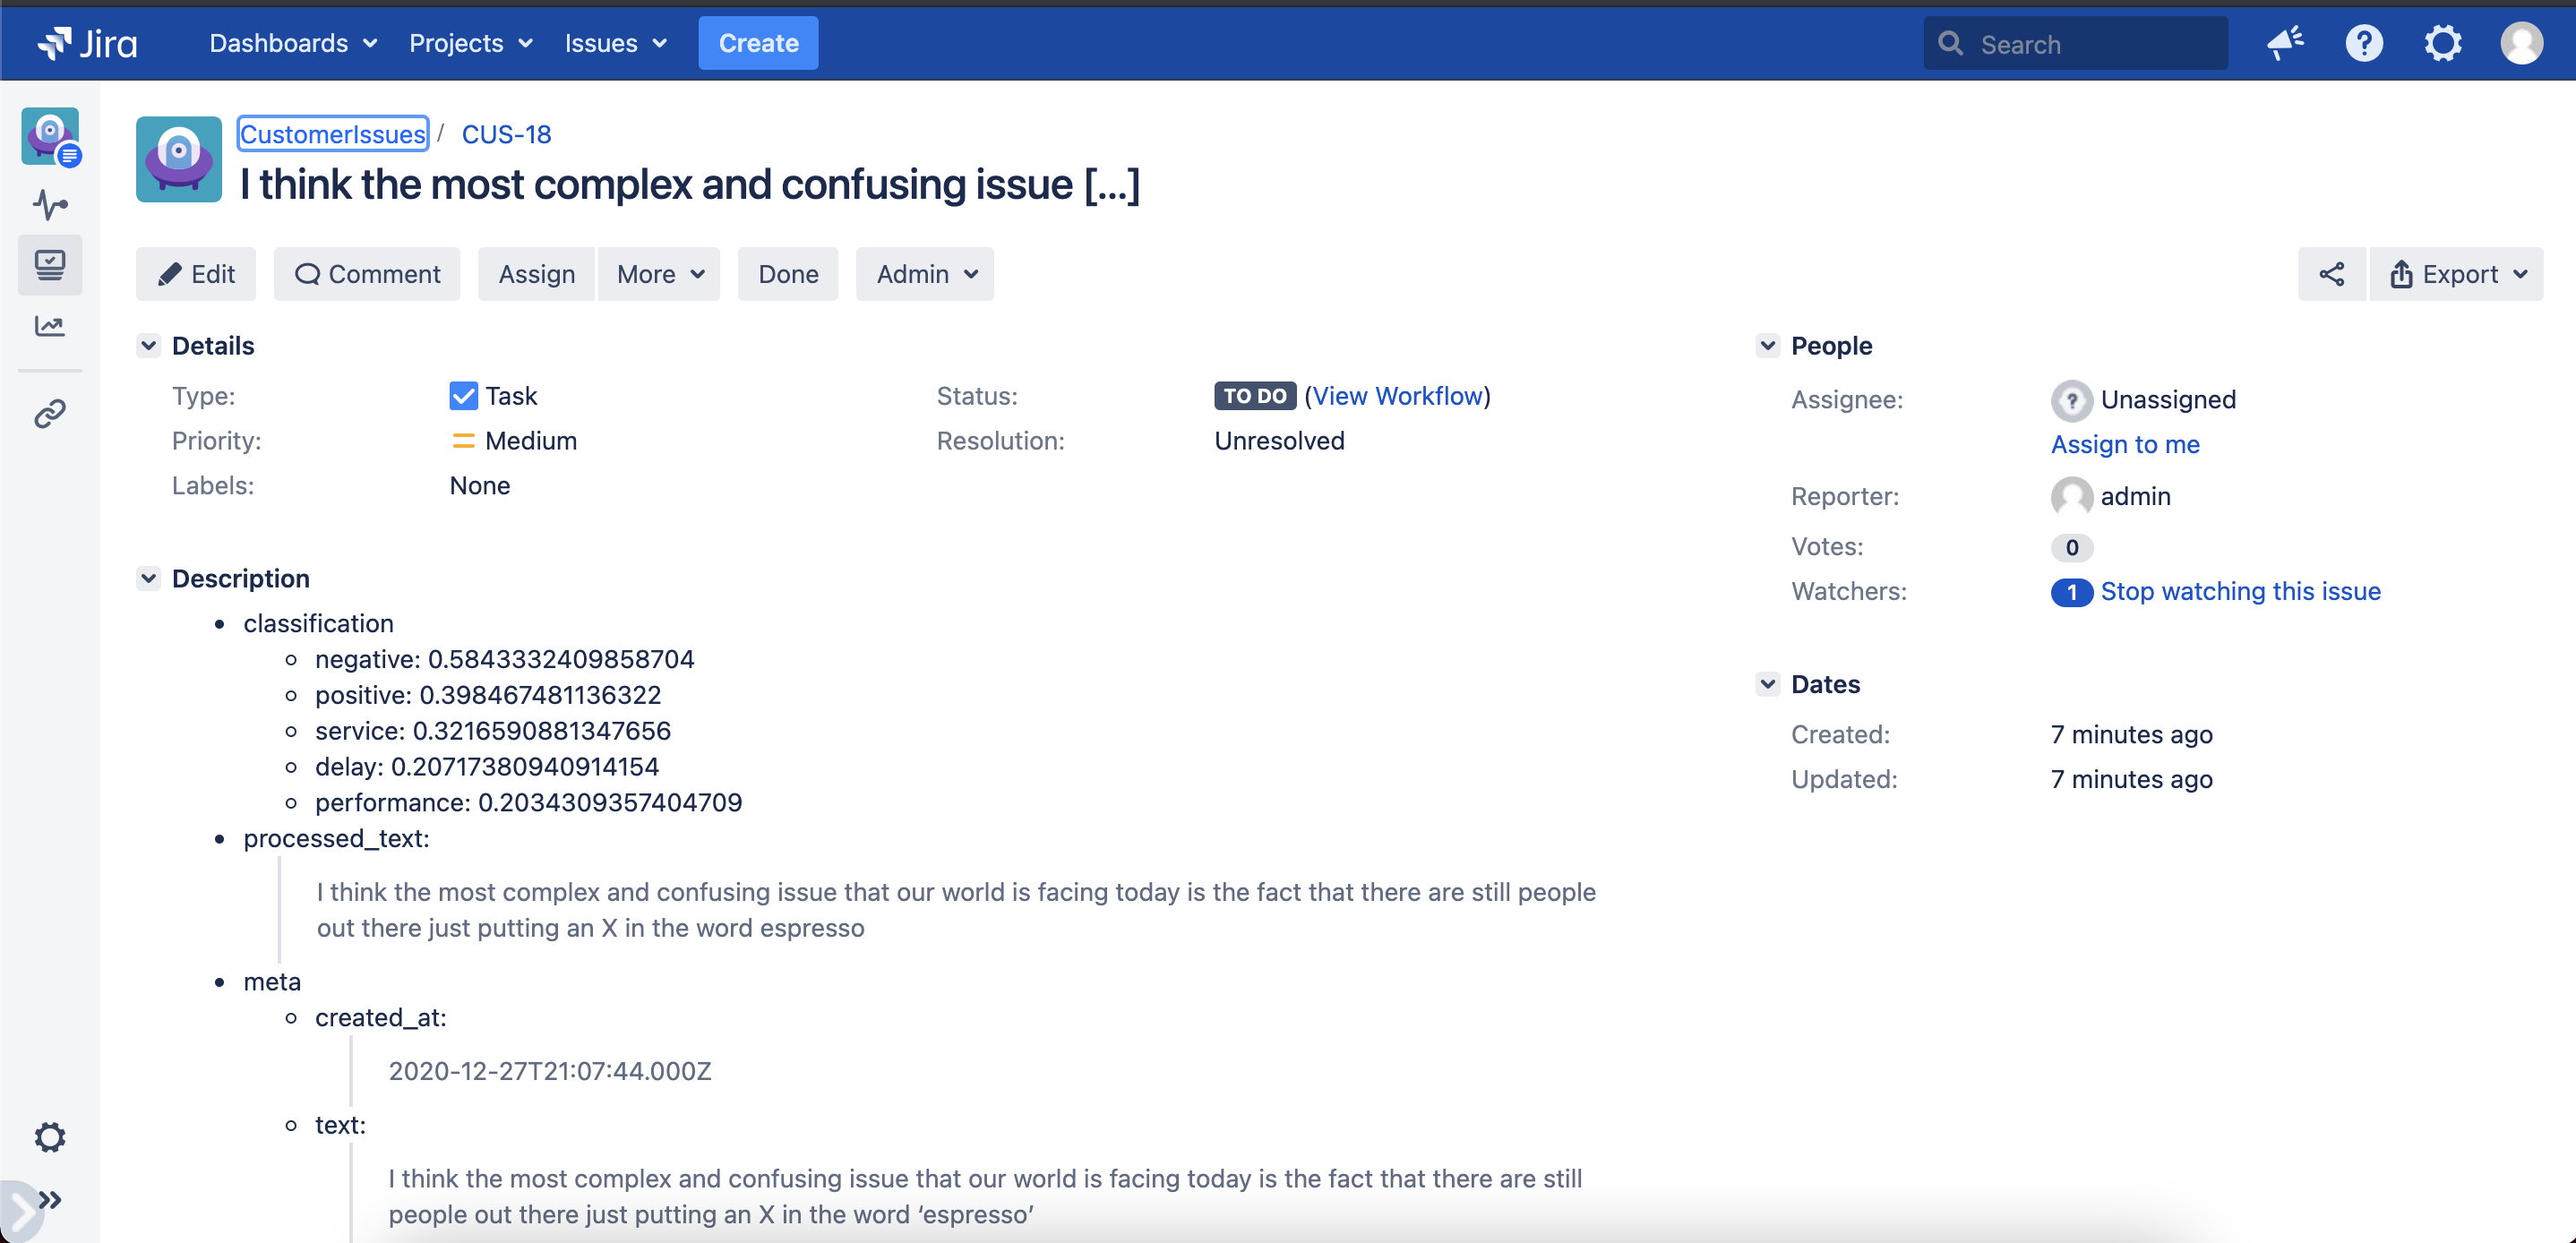The height and width of the screenshot is (1243, 2576).
Task: Open the feedback megaphone icon
Action: (x=2285, y=43)
